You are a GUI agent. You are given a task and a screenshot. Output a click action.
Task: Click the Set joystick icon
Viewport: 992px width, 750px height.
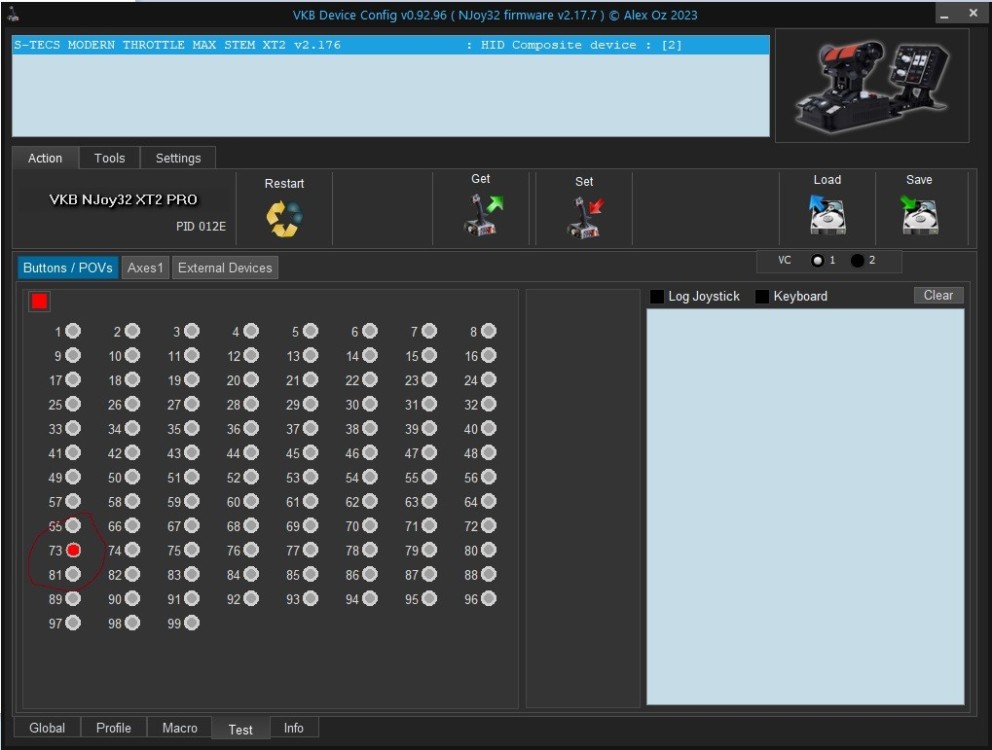point(584,217)
